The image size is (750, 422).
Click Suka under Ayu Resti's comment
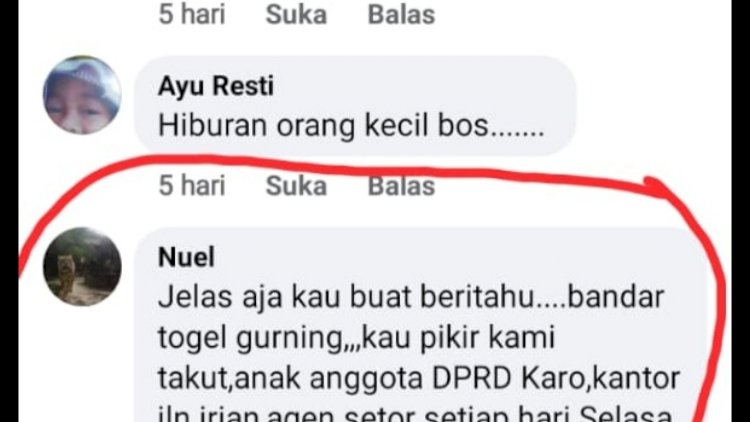[296, 186]
